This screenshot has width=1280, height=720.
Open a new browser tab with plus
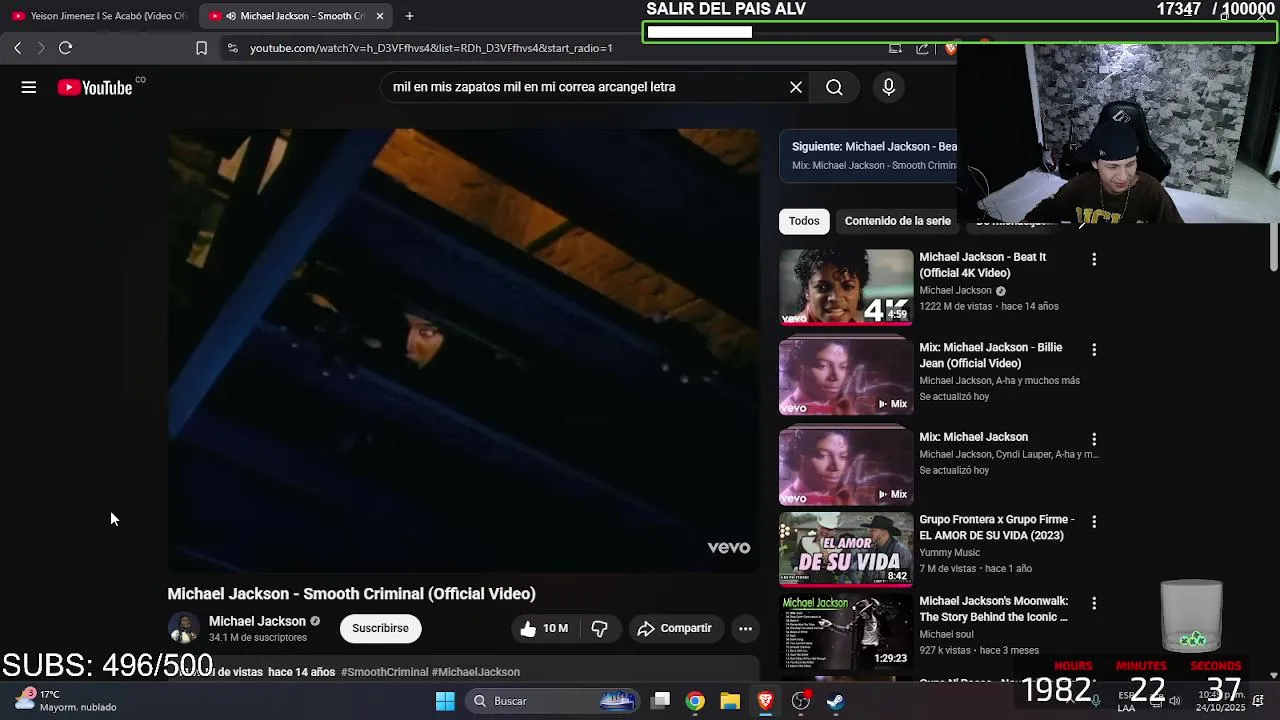coord(409,16)
